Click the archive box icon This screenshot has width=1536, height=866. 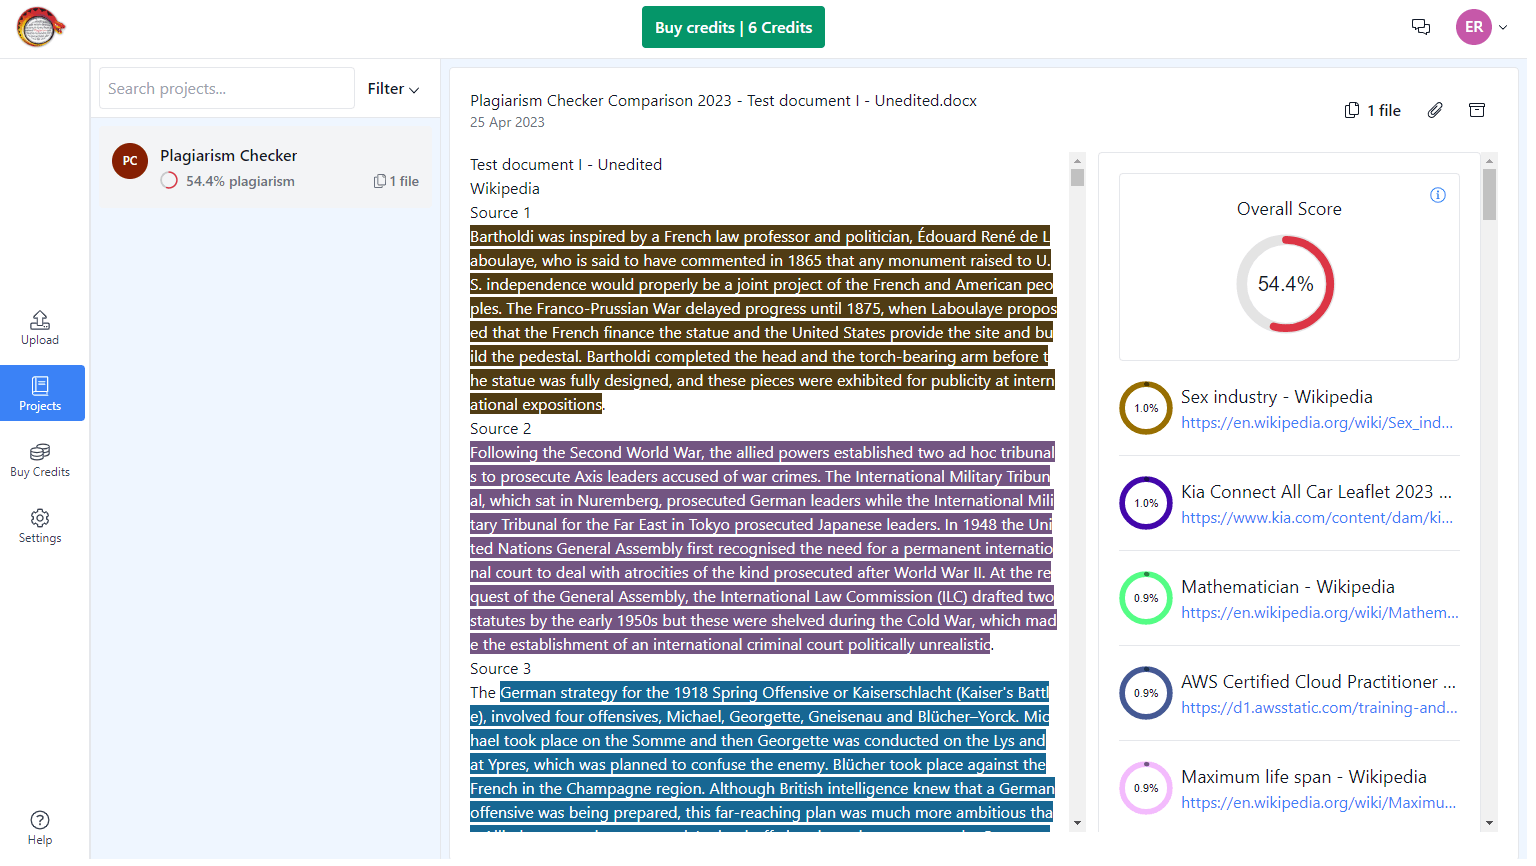pos(1477,110)
